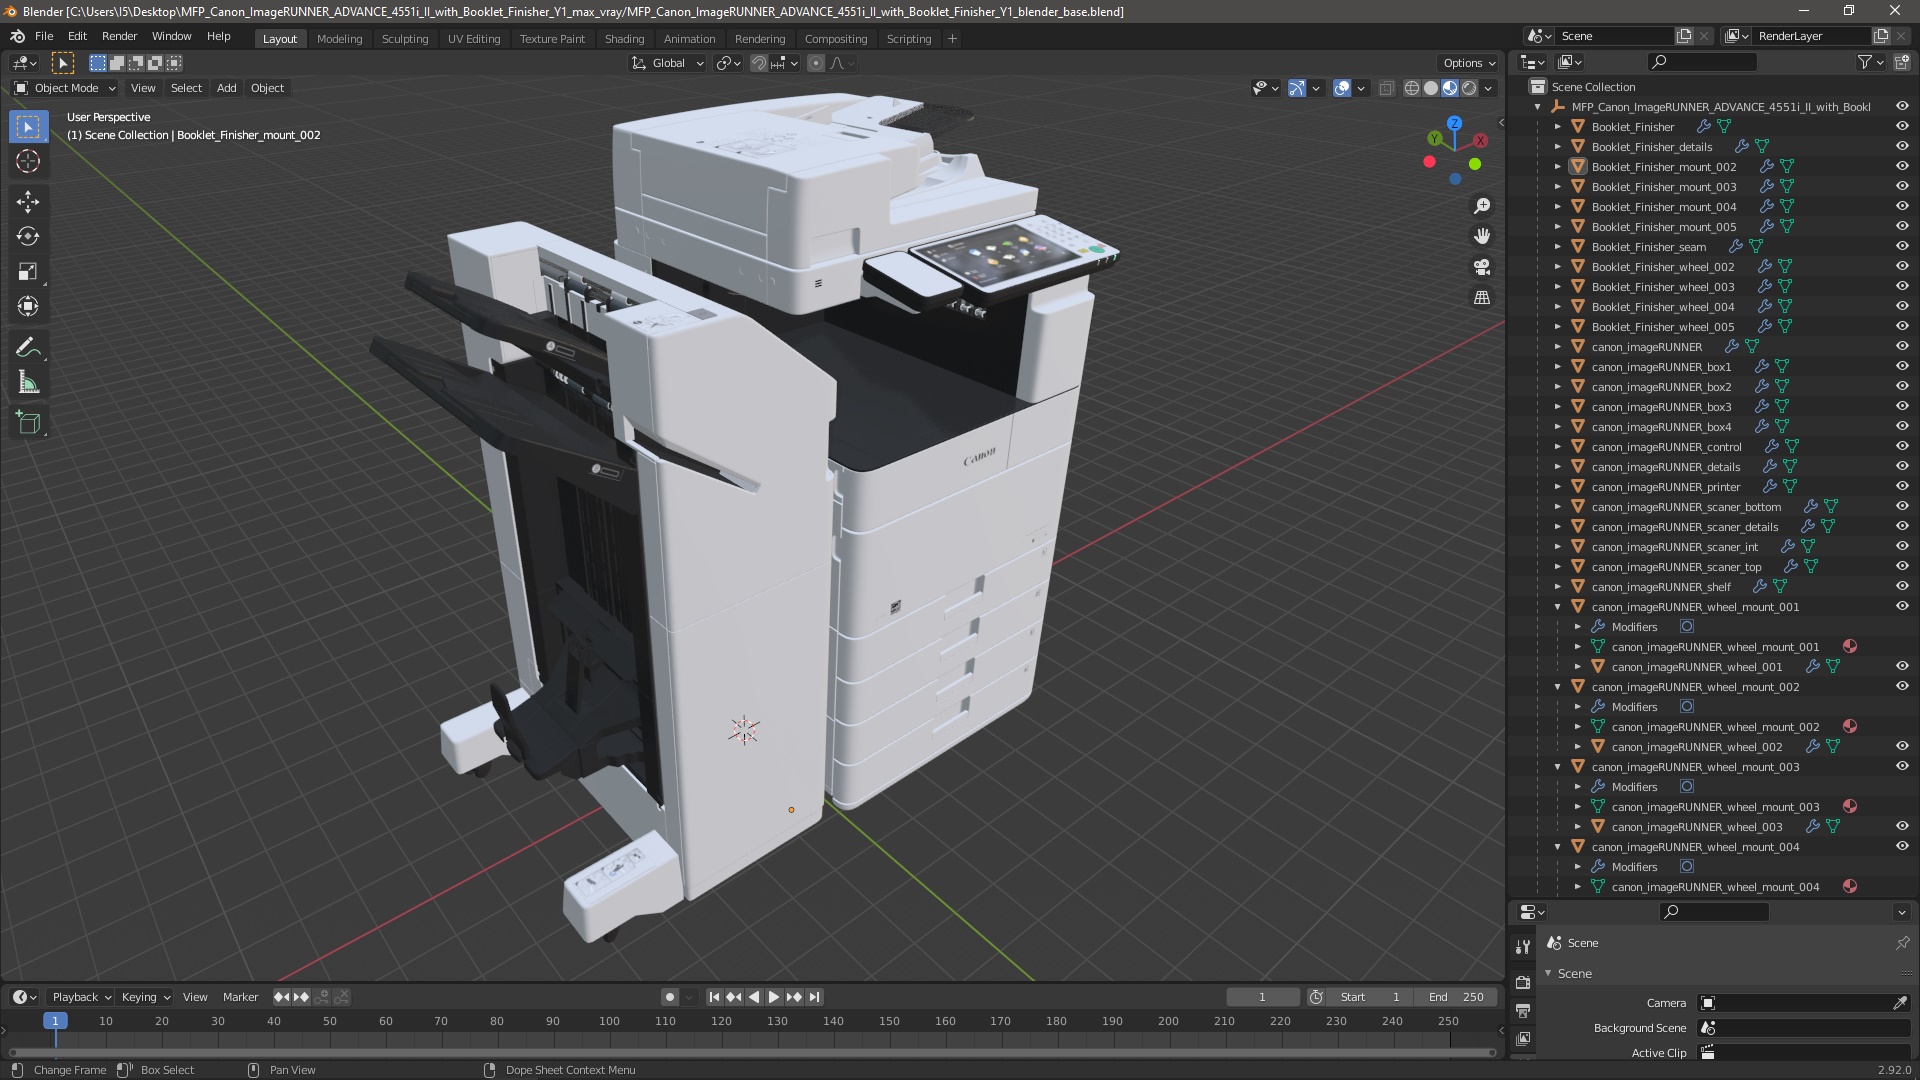Toggle auto keying record button
This screenshot has width=1920, height=1080.
[x=669, y=997]
